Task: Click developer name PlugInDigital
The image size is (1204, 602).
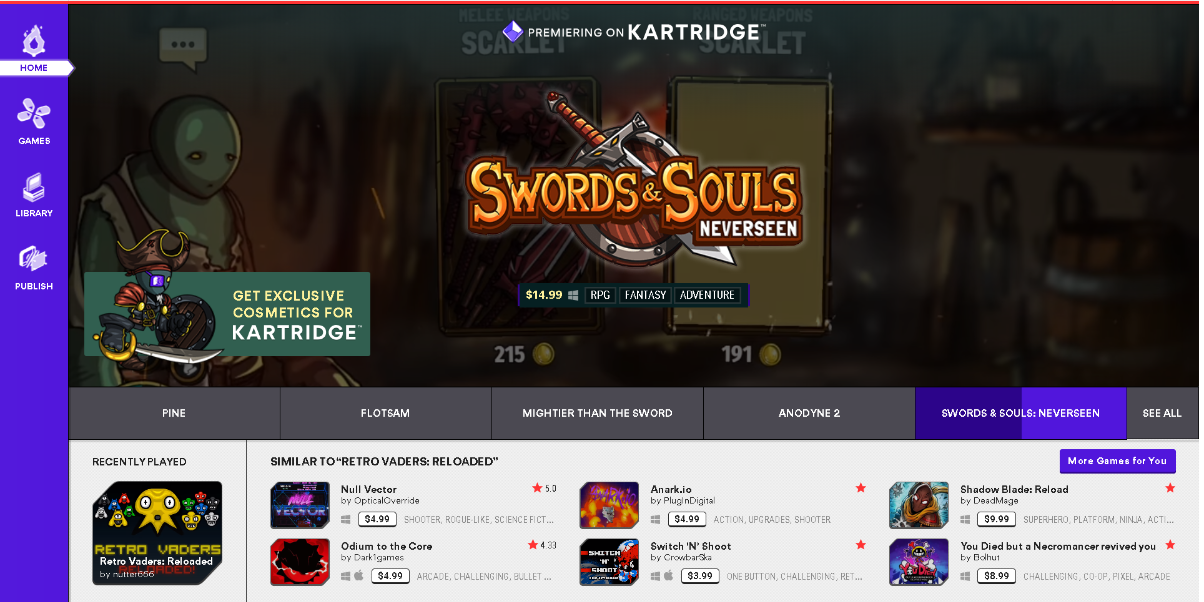Action: 692,500
